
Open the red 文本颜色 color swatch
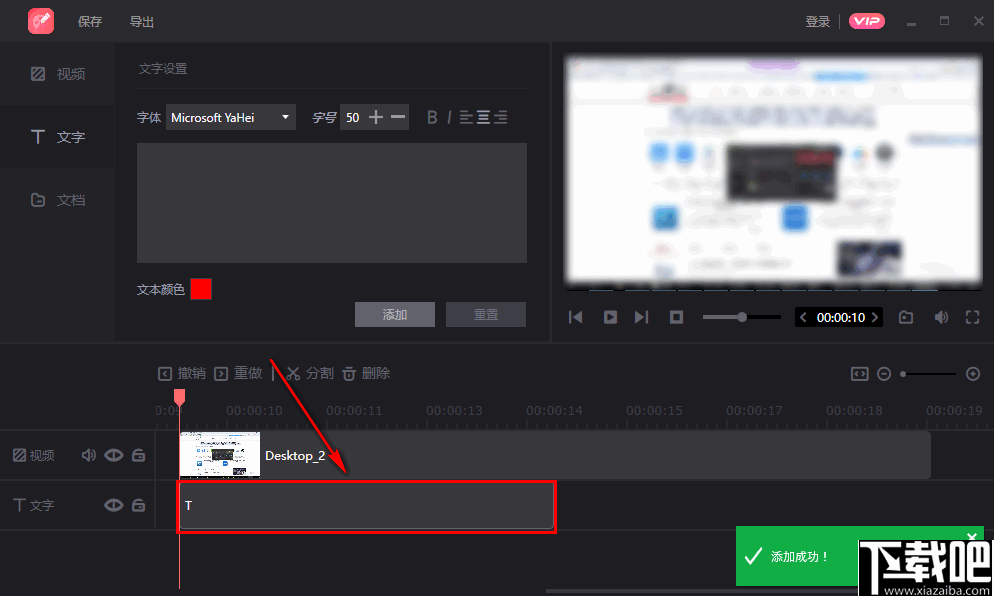pos(199,289)
